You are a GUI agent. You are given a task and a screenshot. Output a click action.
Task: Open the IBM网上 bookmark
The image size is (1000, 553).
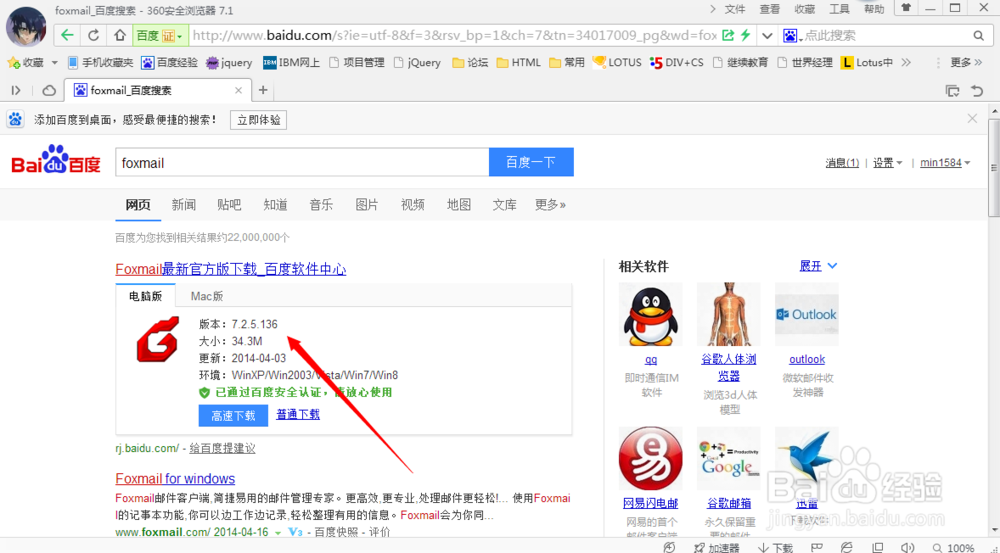pos(291,63)
